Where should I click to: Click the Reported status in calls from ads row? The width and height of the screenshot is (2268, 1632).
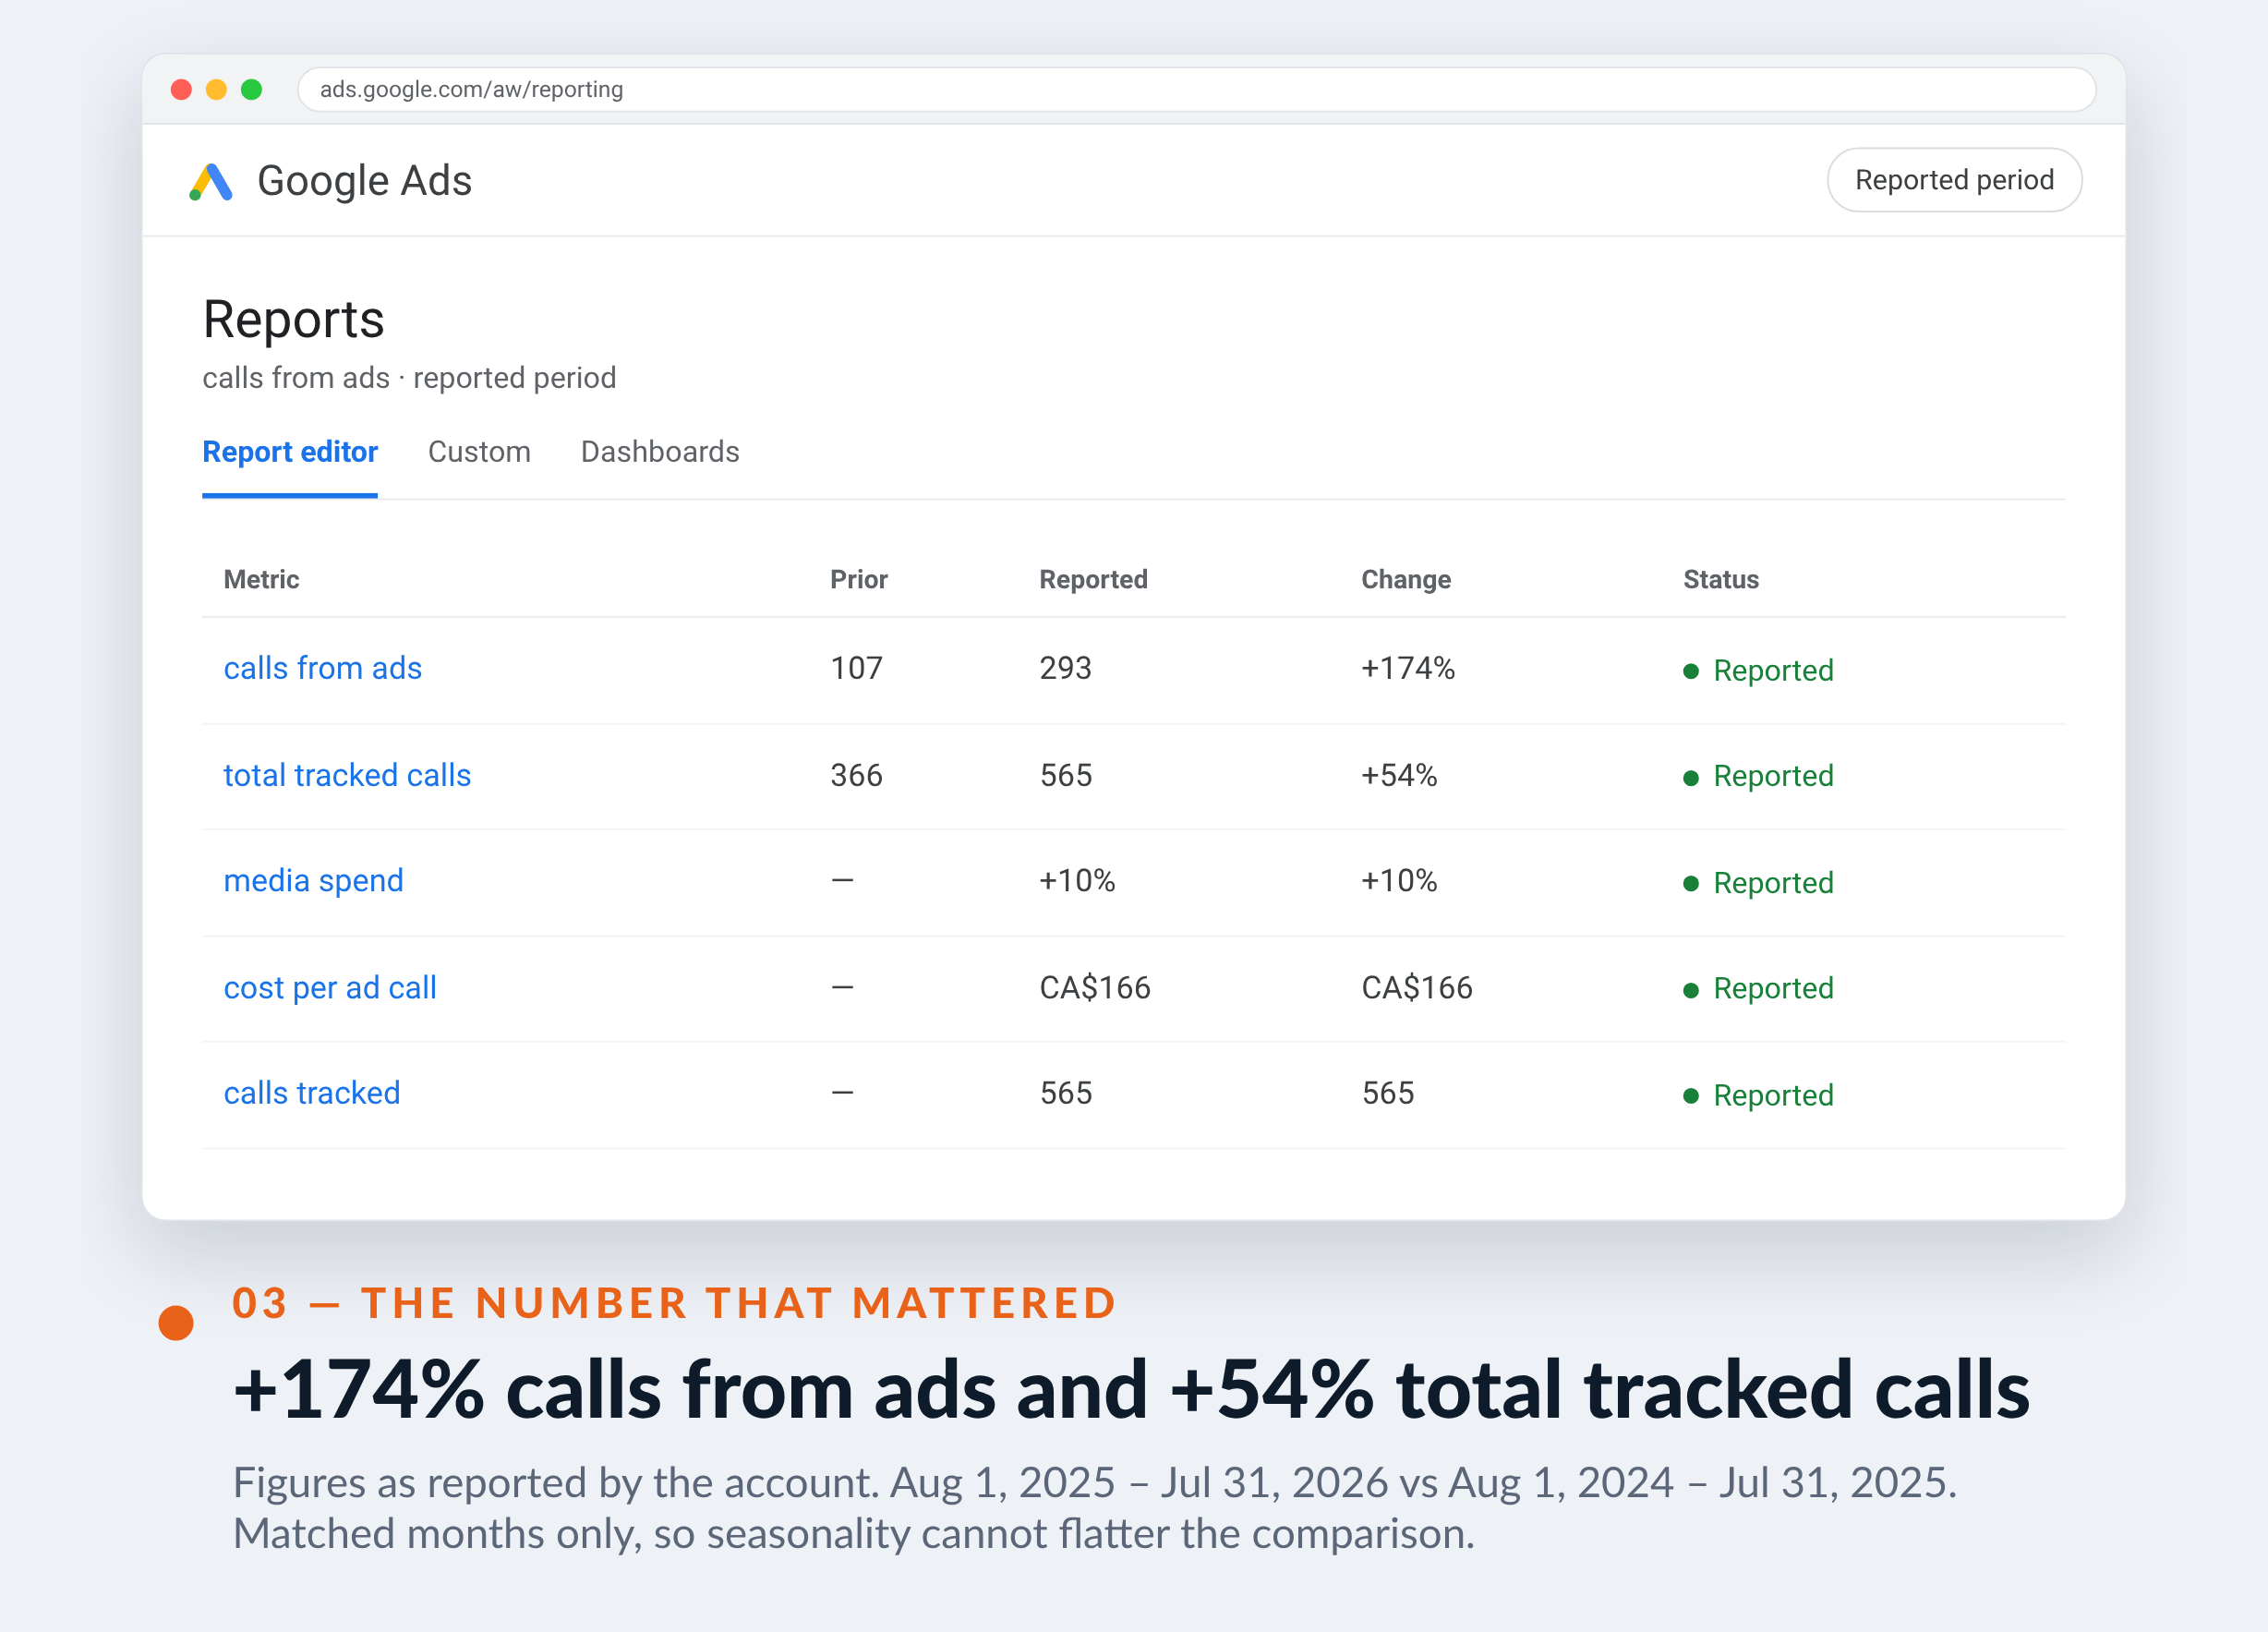[1759, 670]
